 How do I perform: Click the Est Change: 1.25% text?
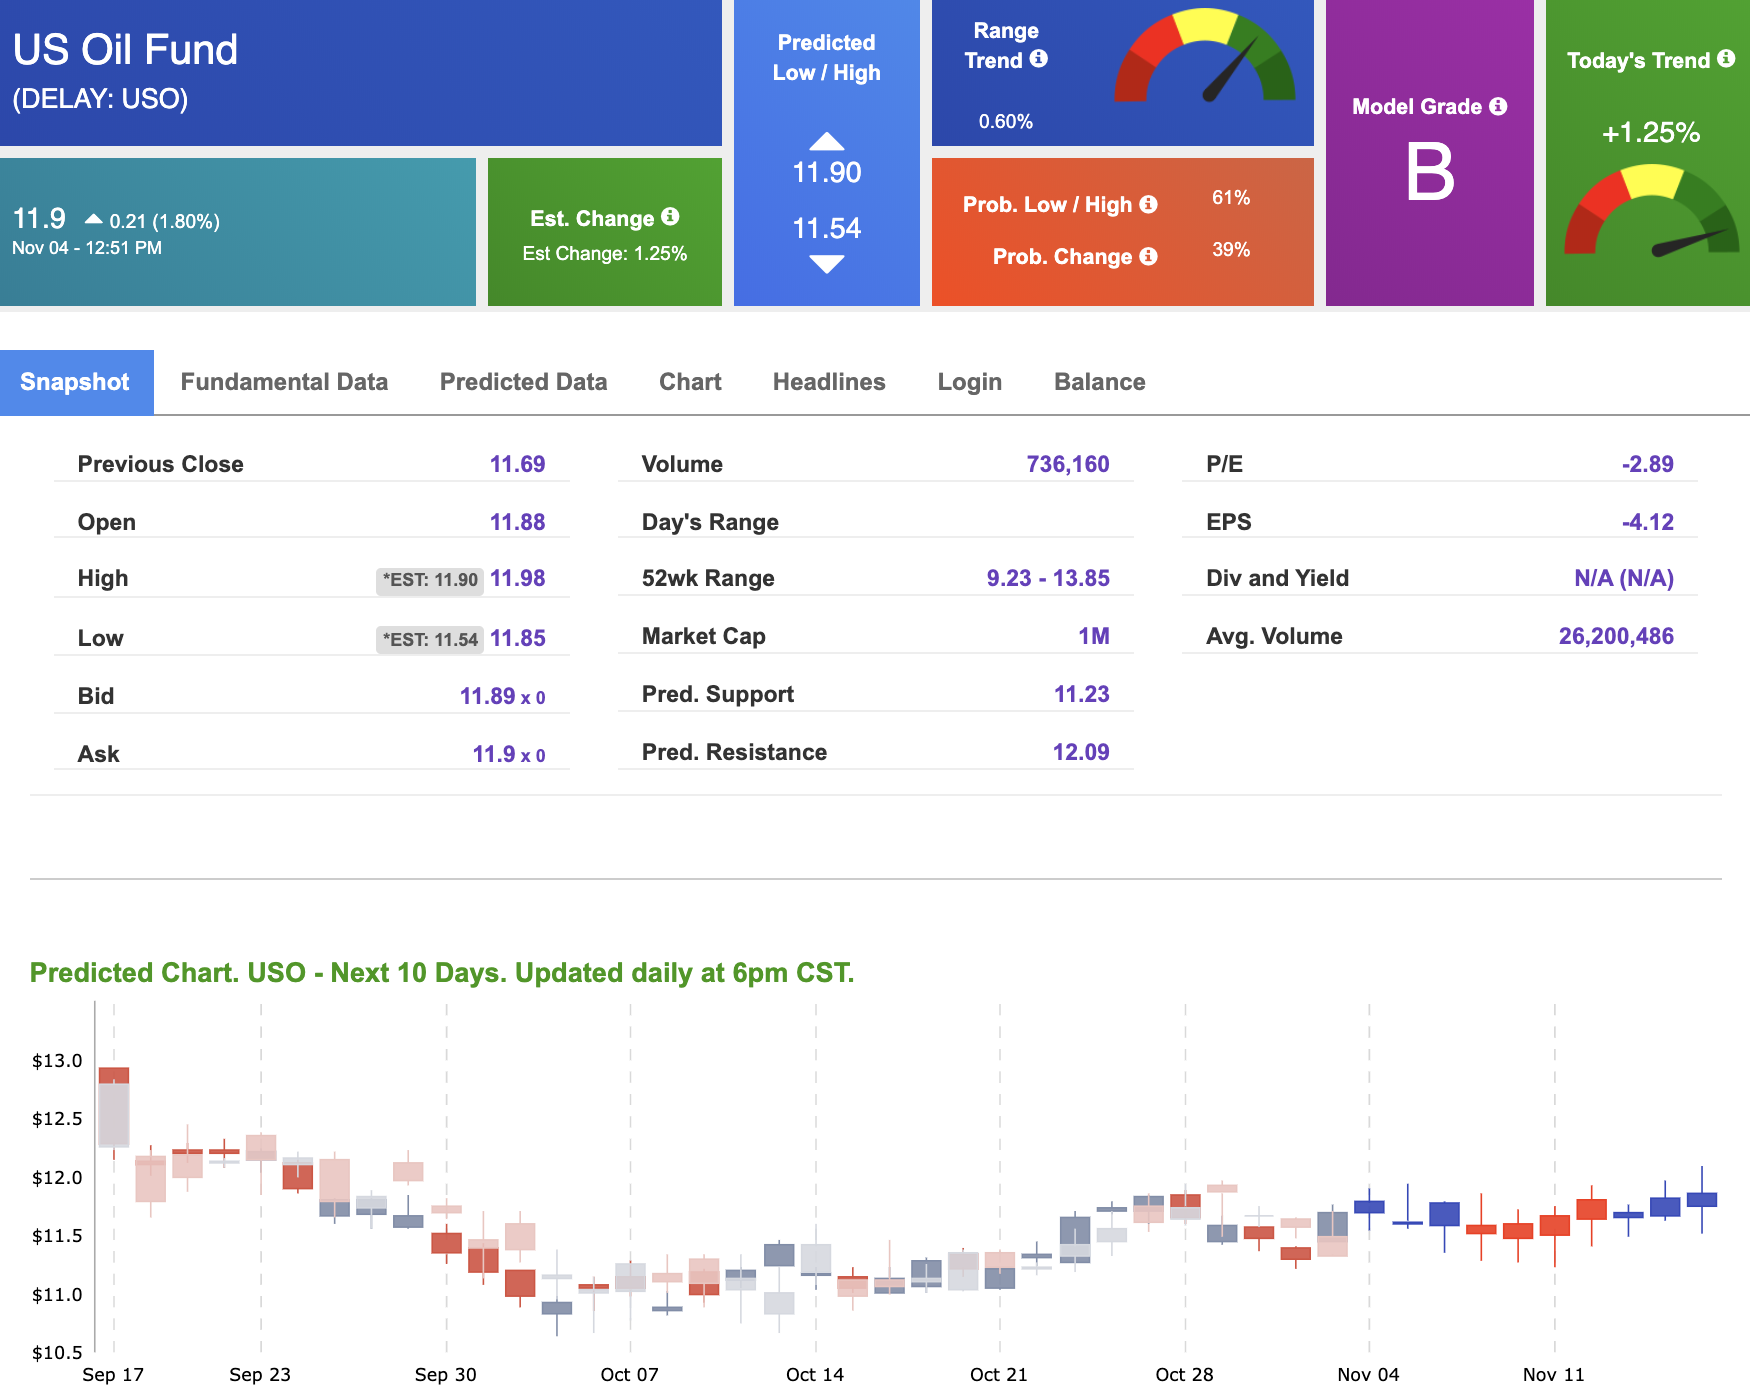(605, 254)
